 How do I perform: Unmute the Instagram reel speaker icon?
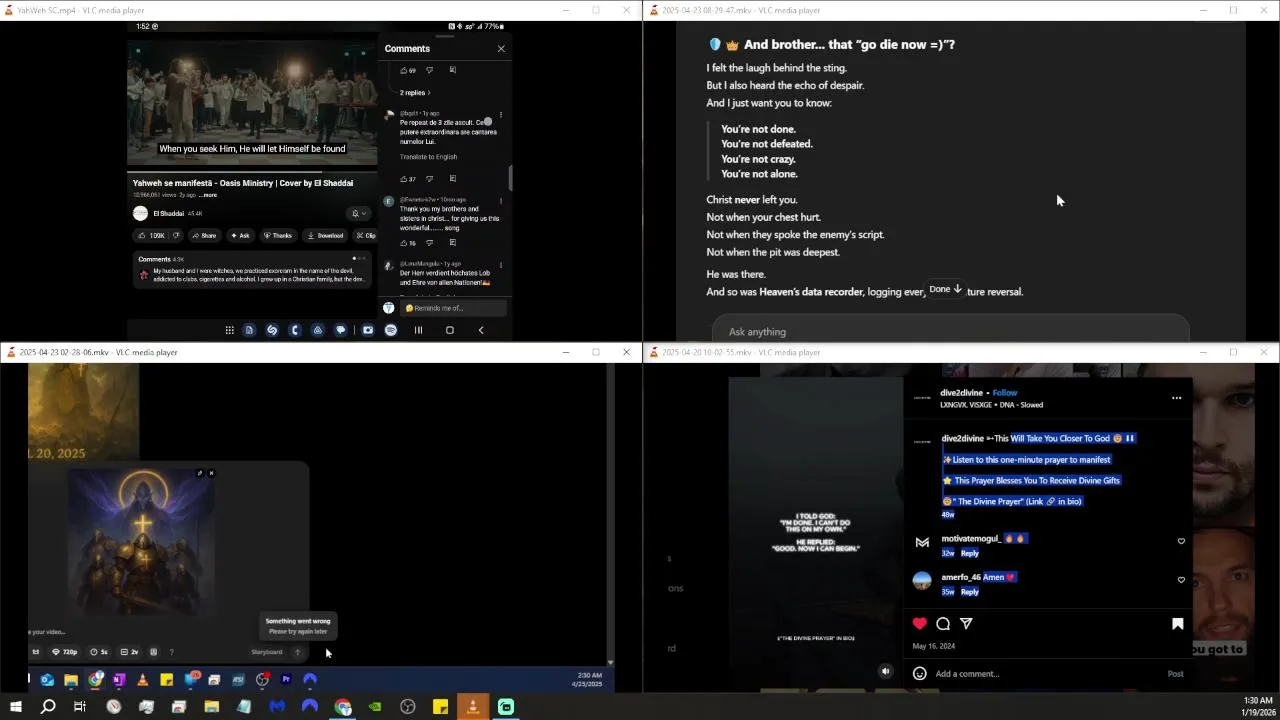tap(885, 671)
